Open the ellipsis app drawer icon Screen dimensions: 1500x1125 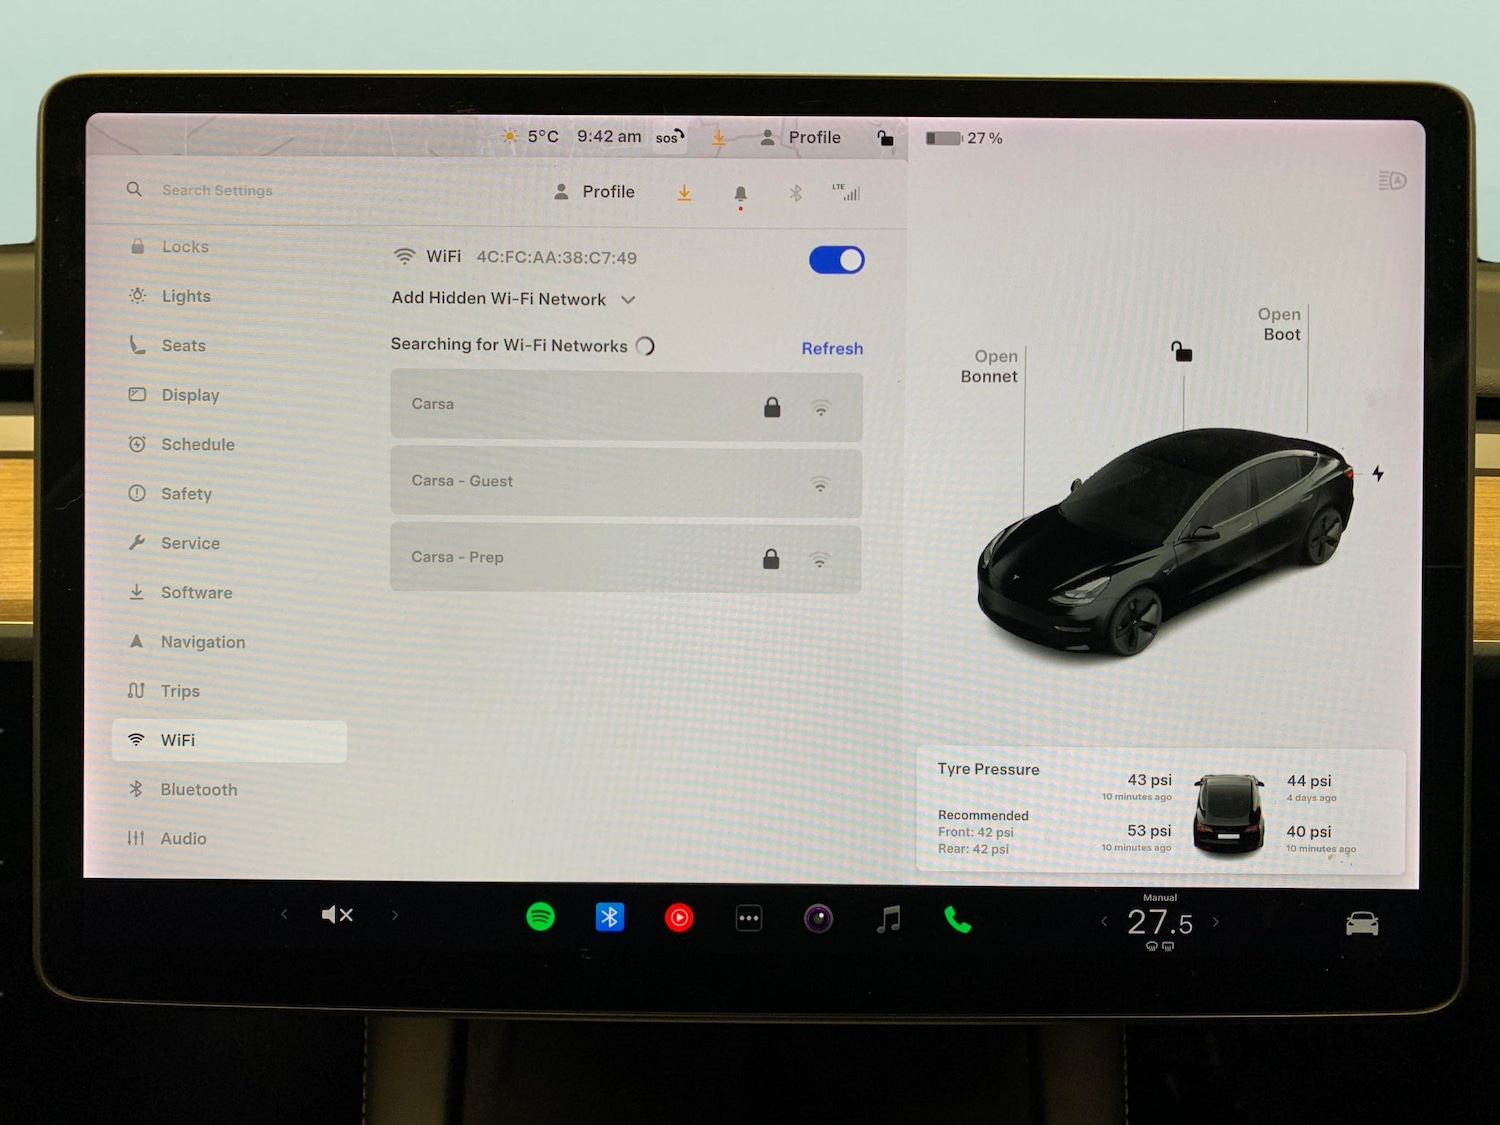[749, 917]
